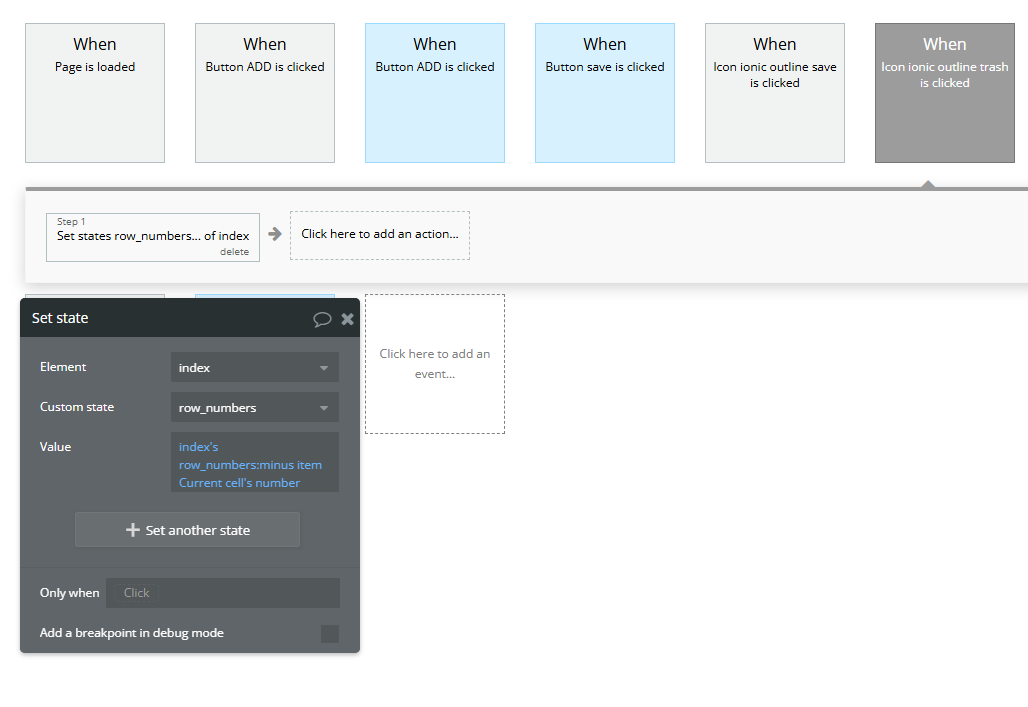Click the Only when condition field

(x=223, y=593)
